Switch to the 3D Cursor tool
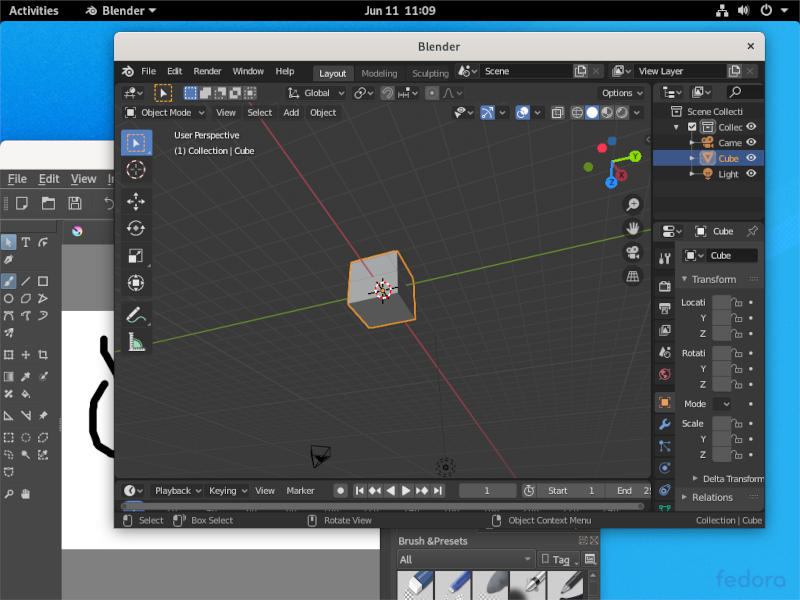Viewport: 800px width, 600px height. coord(137,172)
